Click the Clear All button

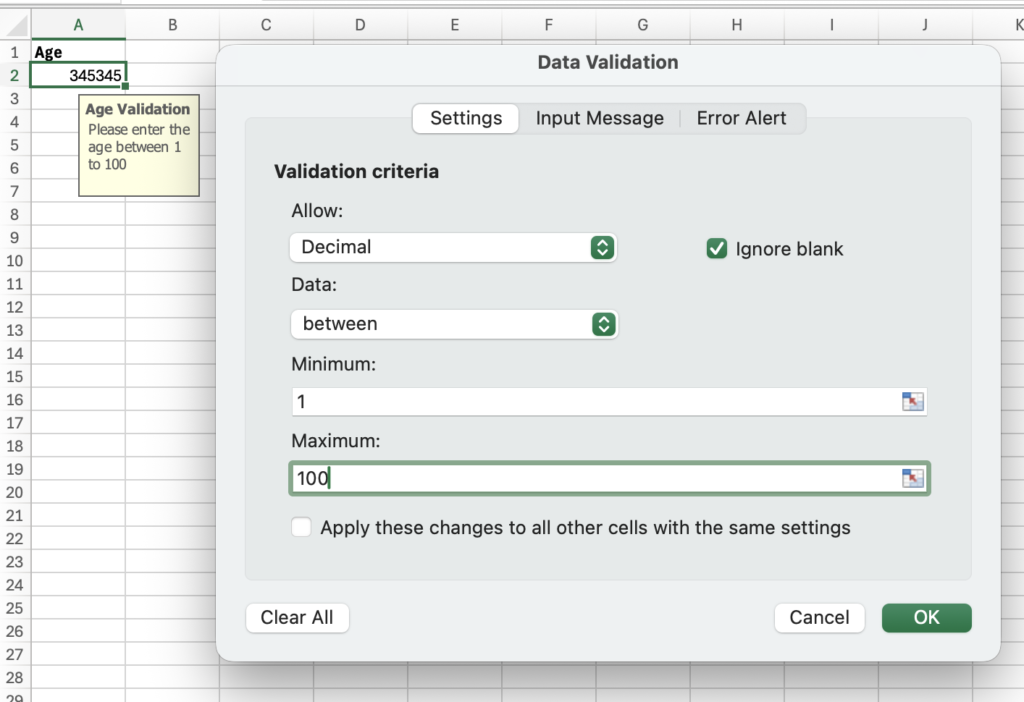[297, 618]
